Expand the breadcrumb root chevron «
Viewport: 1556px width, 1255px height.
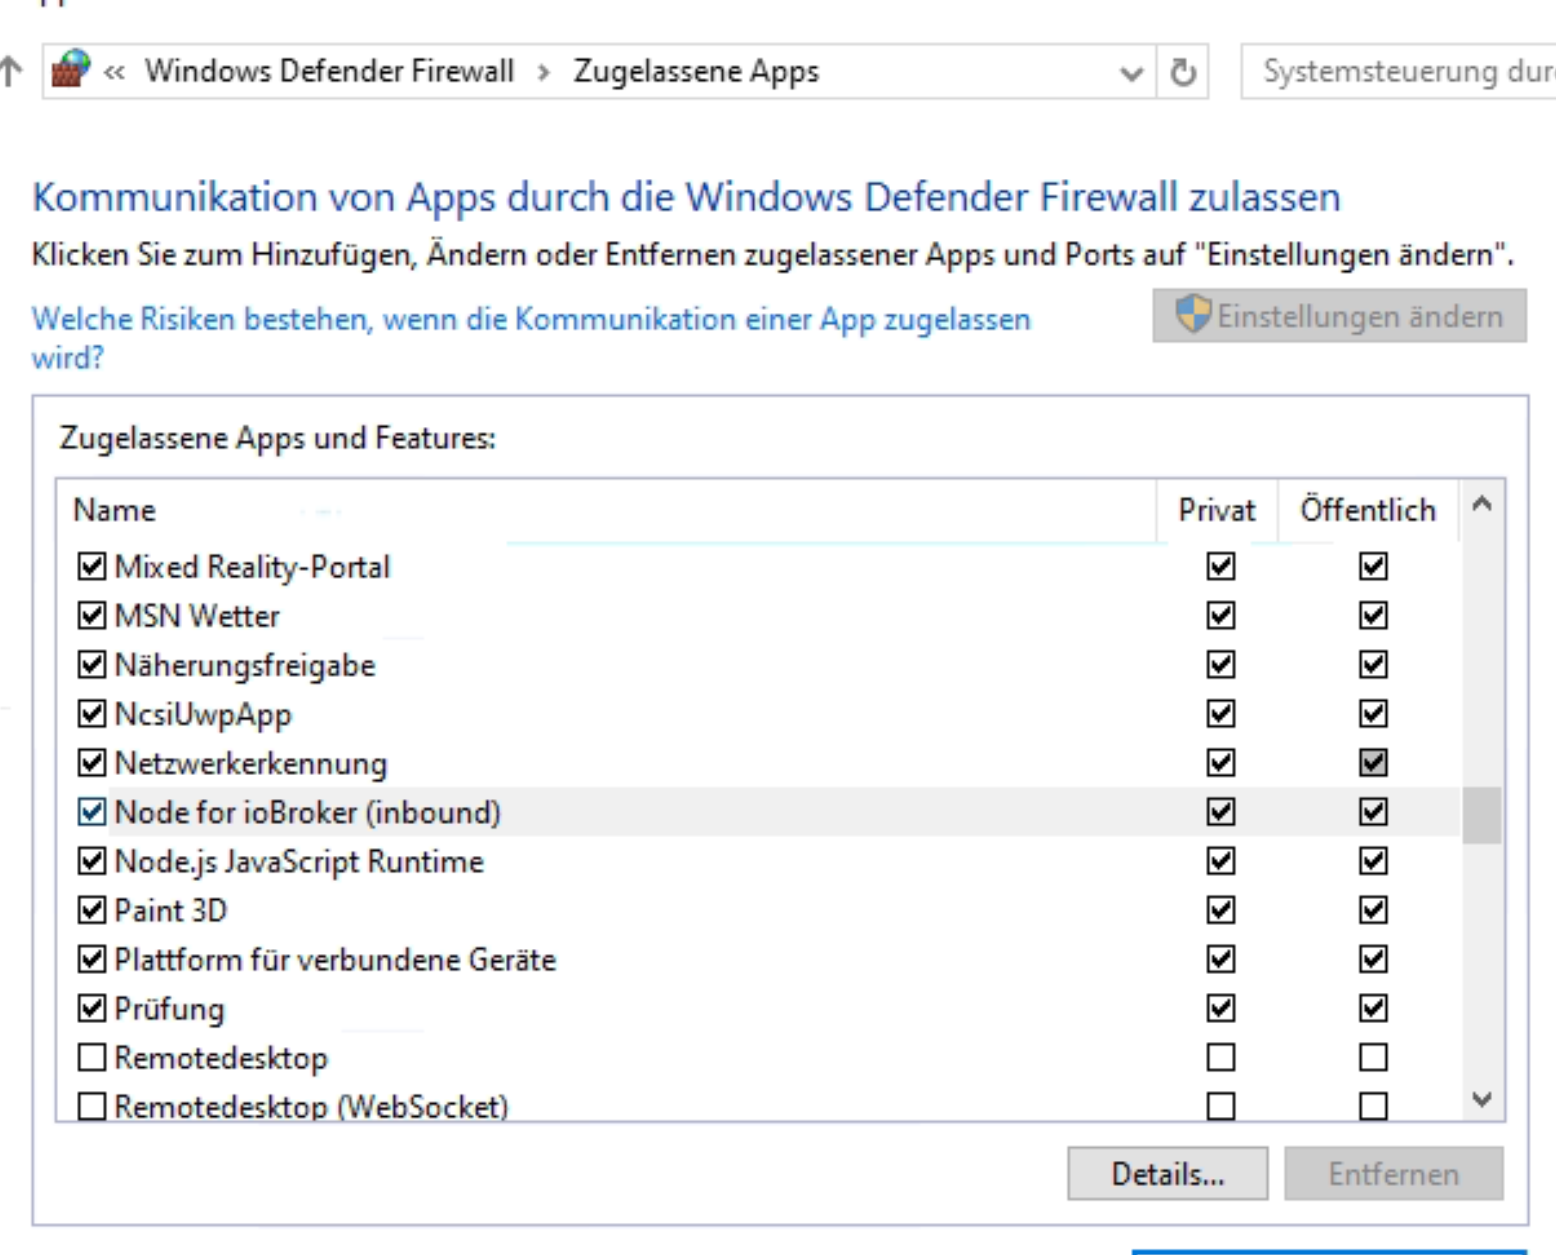coord(114,72)
